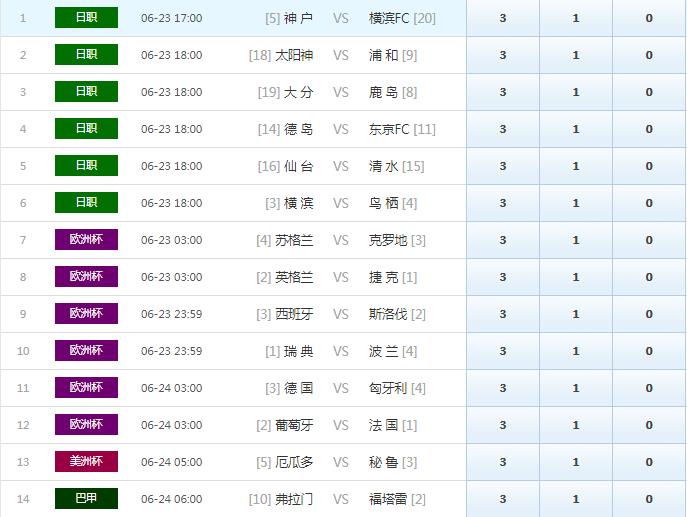Viewport: 687px width, 517px height.
Task: Choose option 3 for 苏格兰 vs 克罗地亚
Action: [503, 240]
